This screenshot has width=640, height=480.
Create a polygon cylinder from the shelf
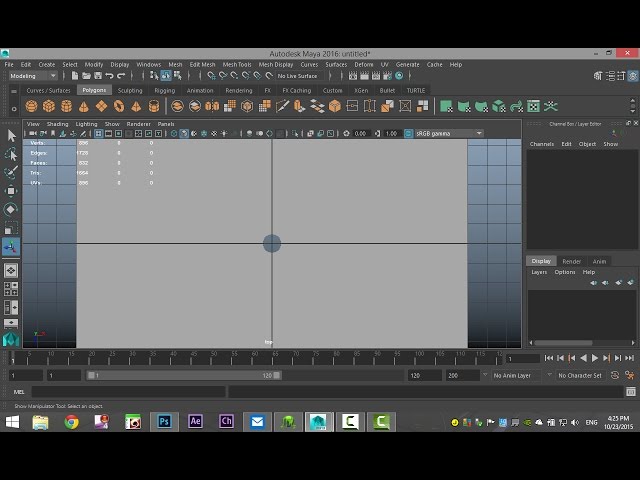tap(67, 107)
